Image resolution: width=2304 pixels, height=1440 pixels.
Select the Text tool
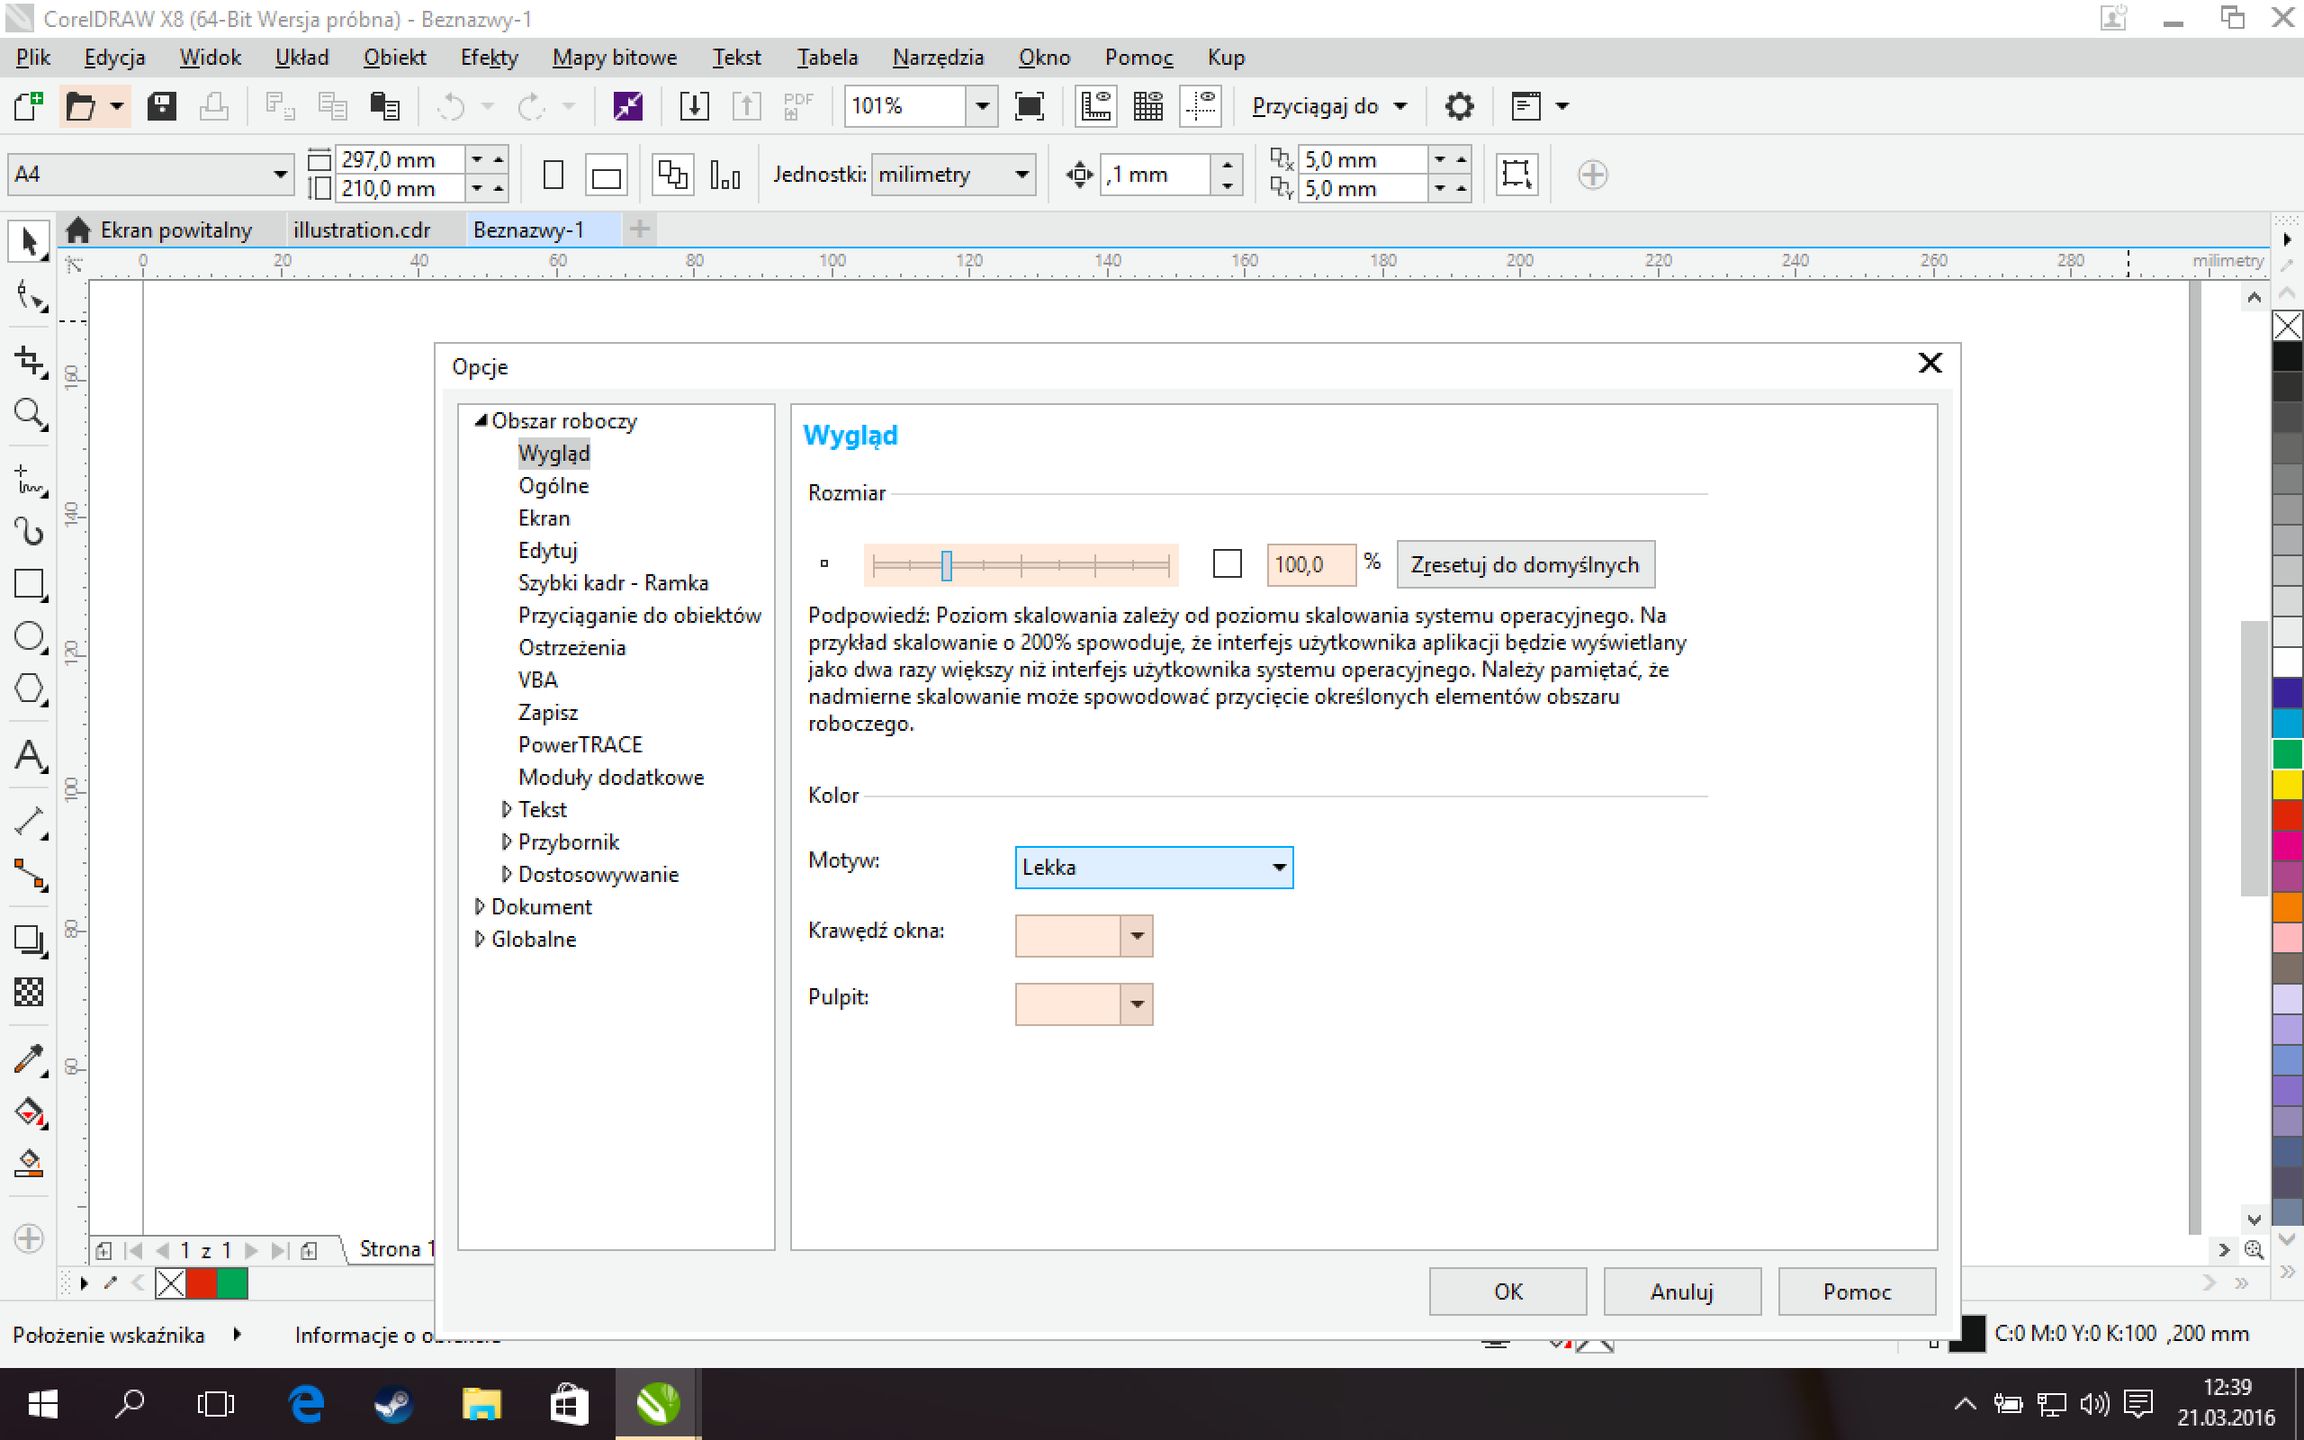coord(29,756)
